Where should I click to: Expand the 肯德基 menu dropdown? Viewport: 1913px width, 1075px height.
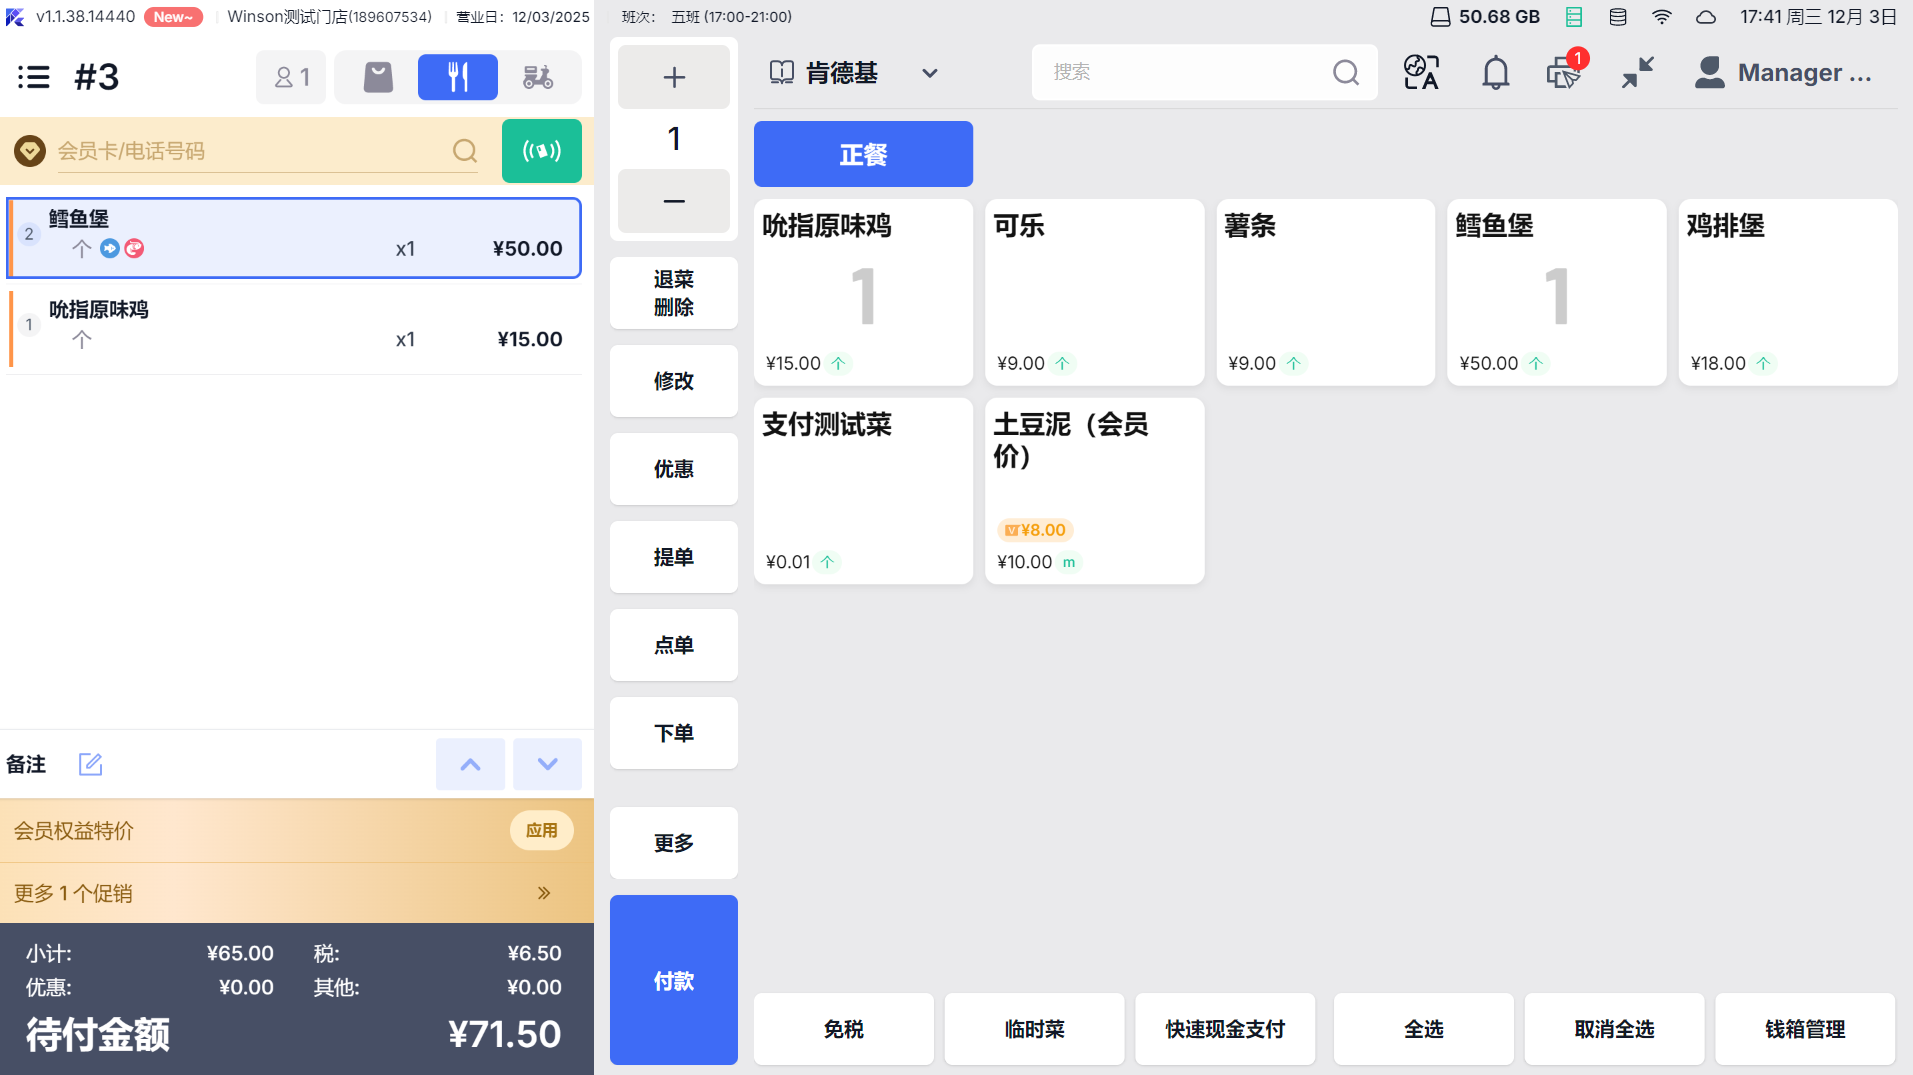tap(929, 73)
